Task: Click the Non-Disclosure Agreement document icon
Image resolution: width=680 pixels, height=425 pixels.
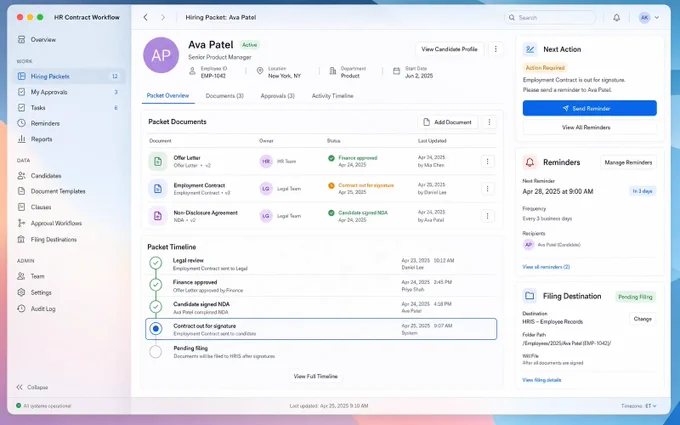Action: [158, 216]
